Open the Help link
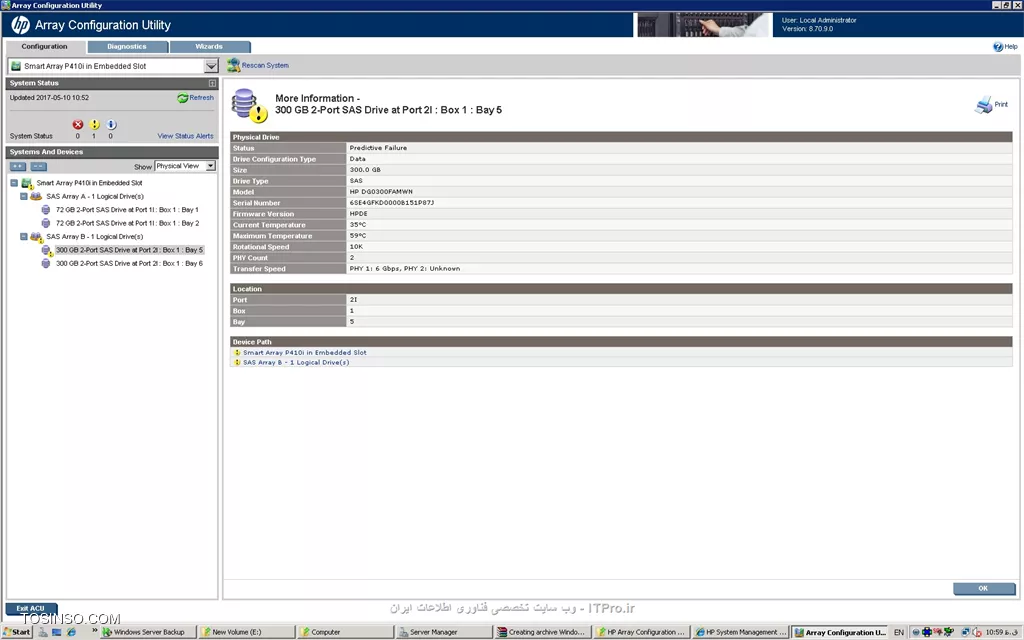 [x=1011, y=47]
